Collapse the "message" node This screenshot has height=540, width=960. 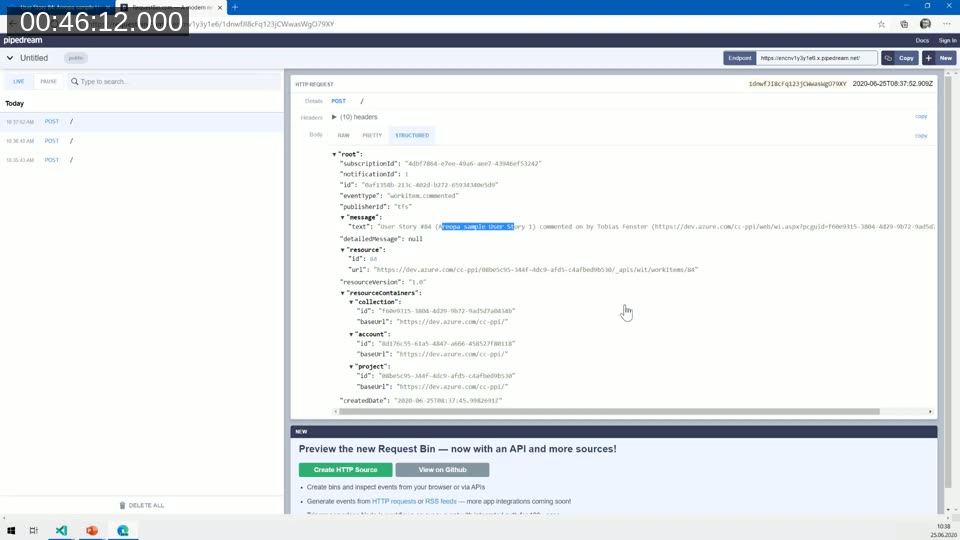coord(343,217)
